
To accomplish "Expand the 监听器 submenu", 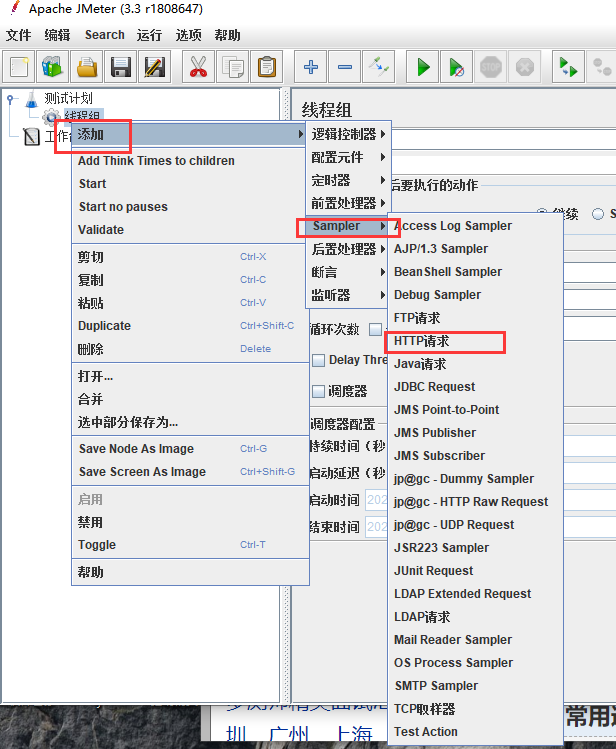I will pos(348,295).
